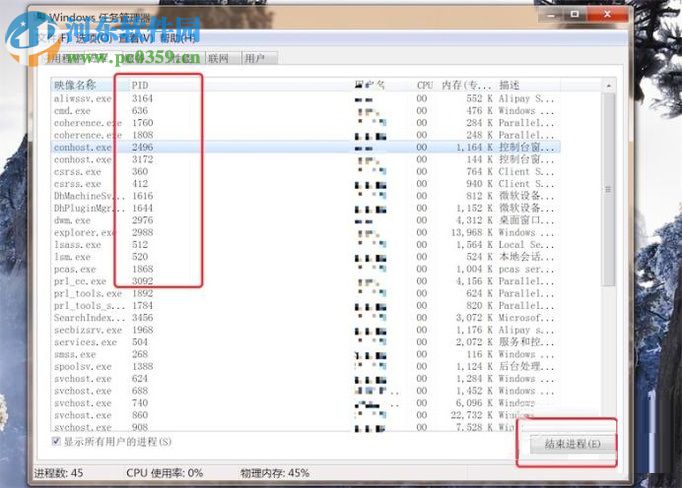Click the 后台处理... description of spoolsv.exe
Viewport: 682px width, 488px height.
click(526, 366)
